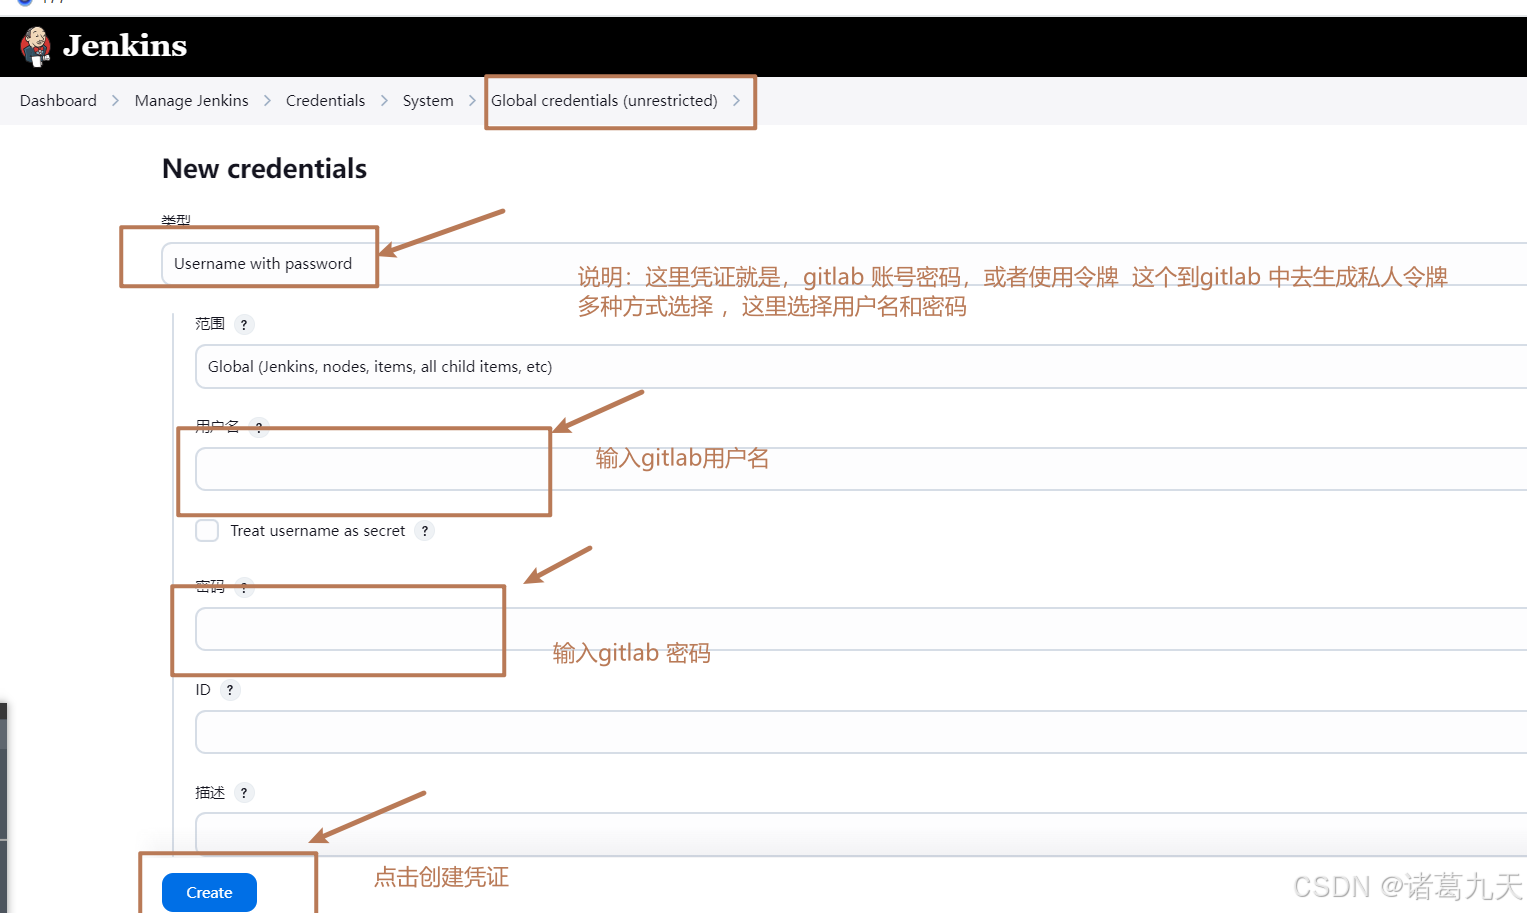Open help for Treat username as secret
This screenshot has height=913, width=1527.
click(x=424, y=531)
